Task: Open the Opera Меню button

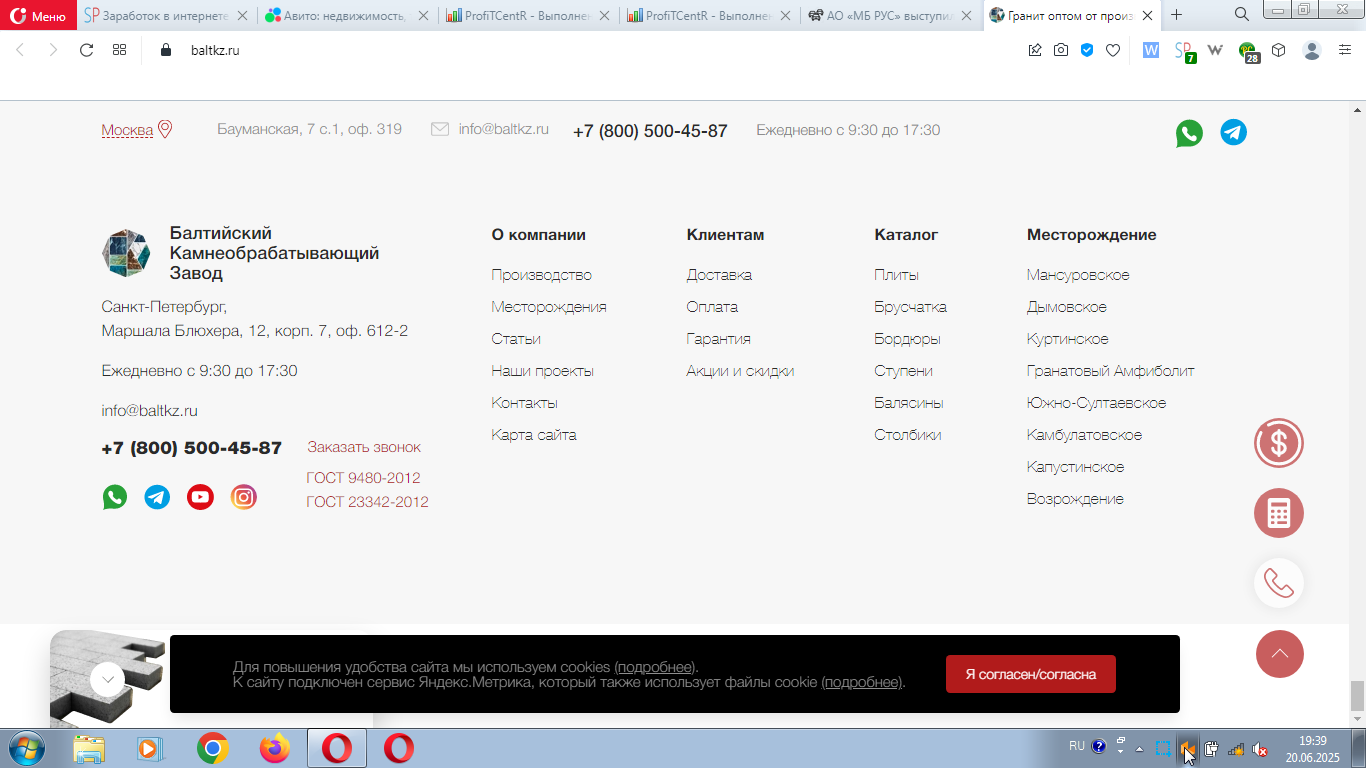Action: pyautogui.click(x=38, y=15)
